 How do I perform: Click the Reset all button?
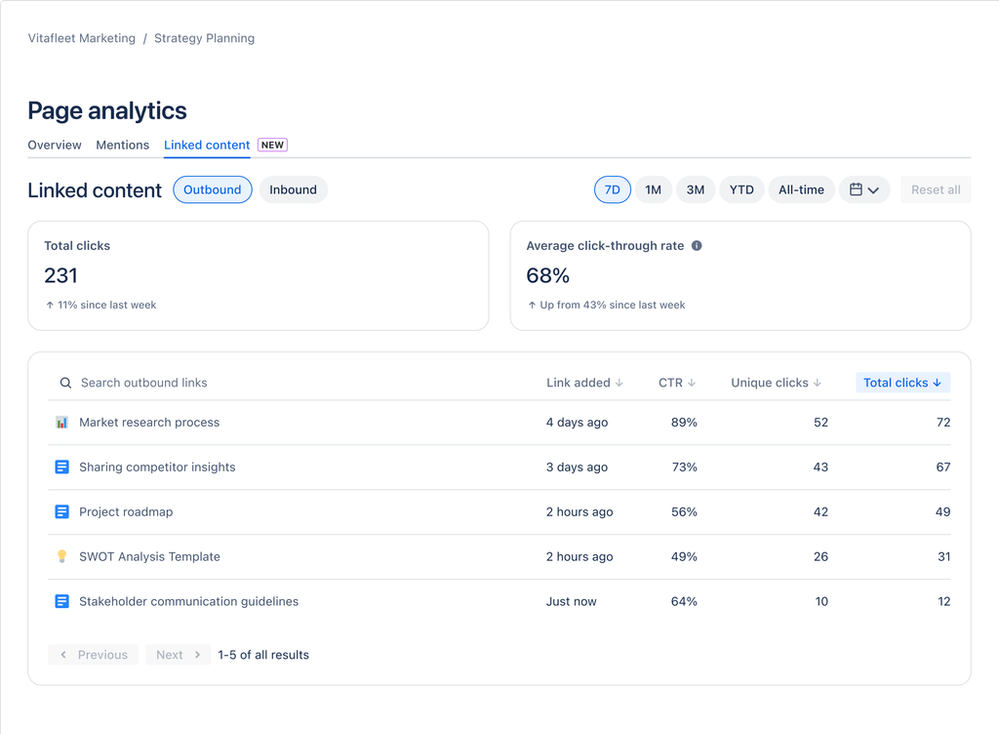(x=935, y=190)
